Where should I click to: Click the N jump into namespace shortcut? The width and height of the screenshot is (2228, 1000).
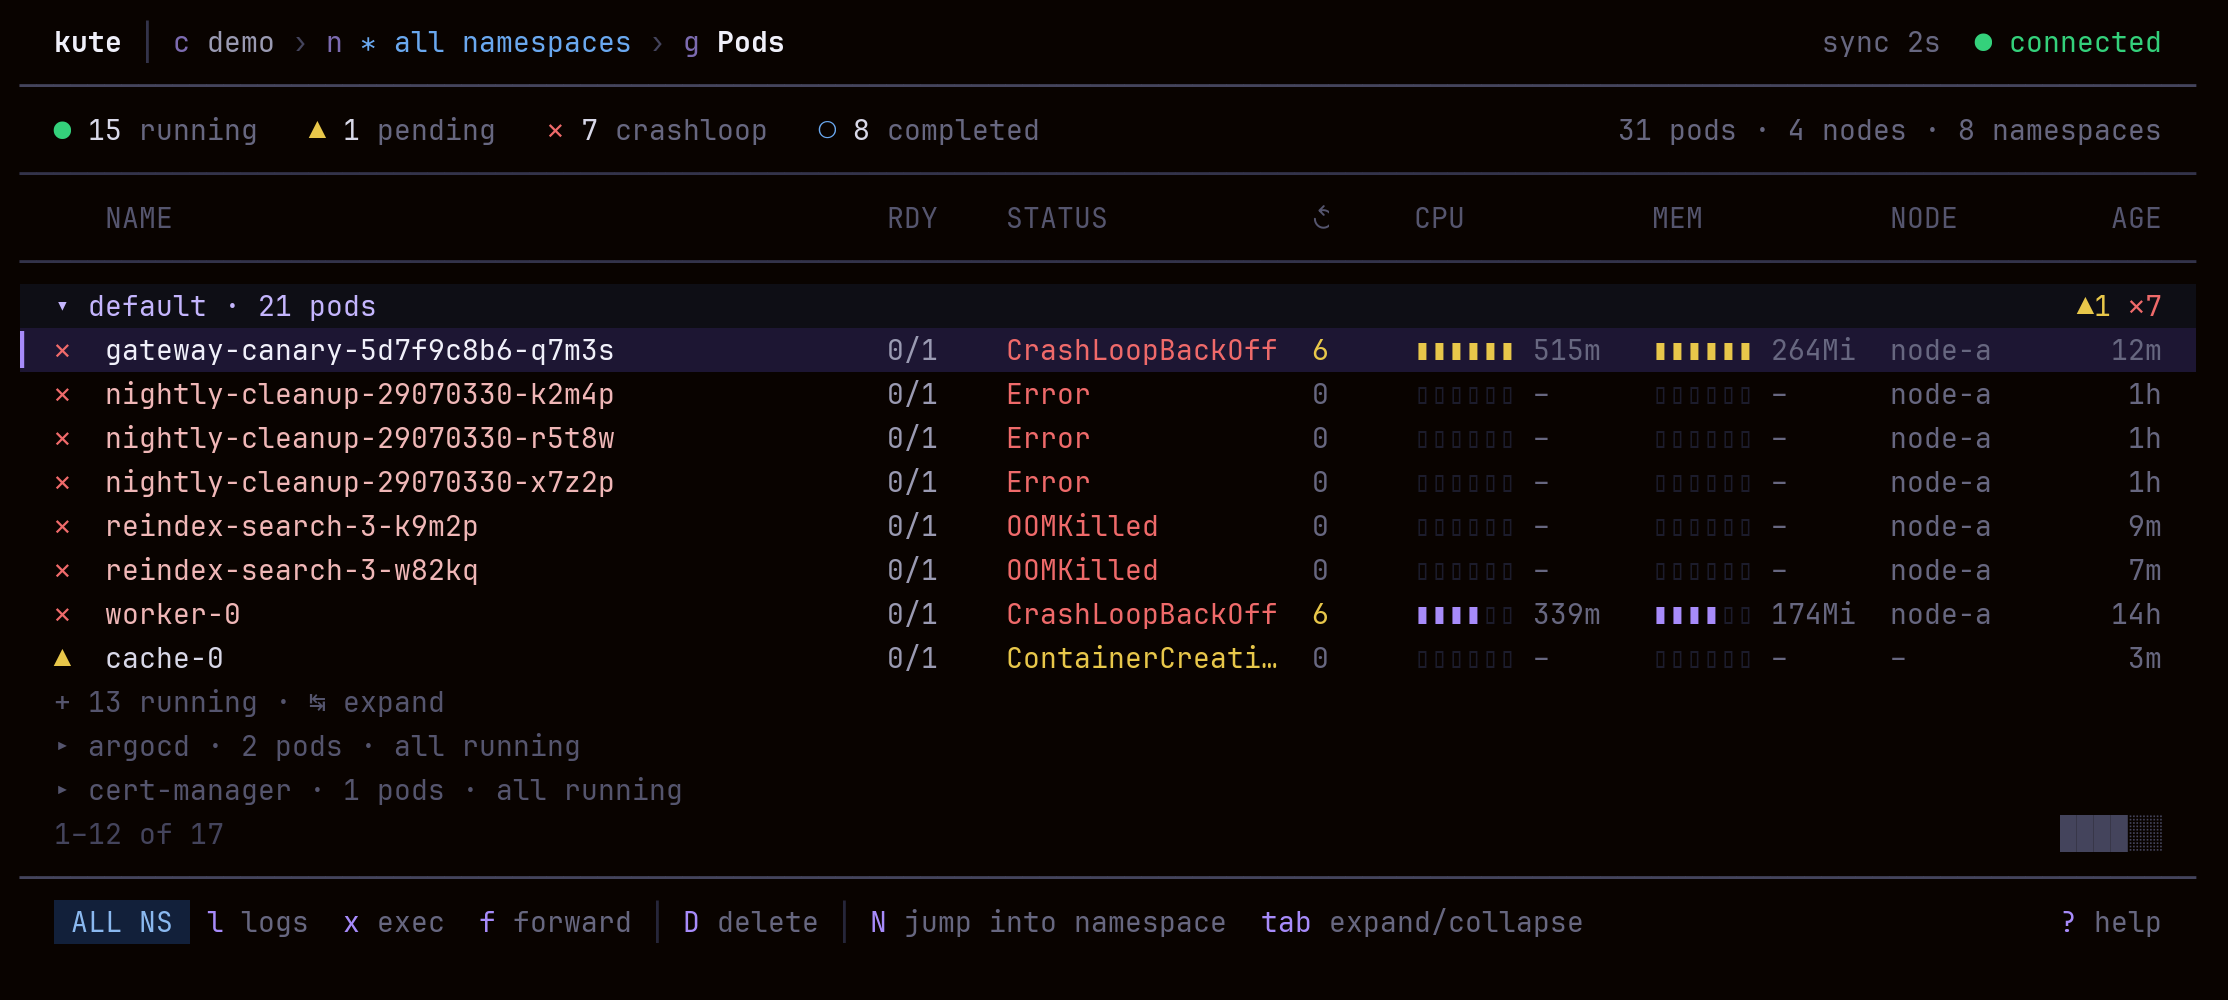click(x=1048, y=922)
